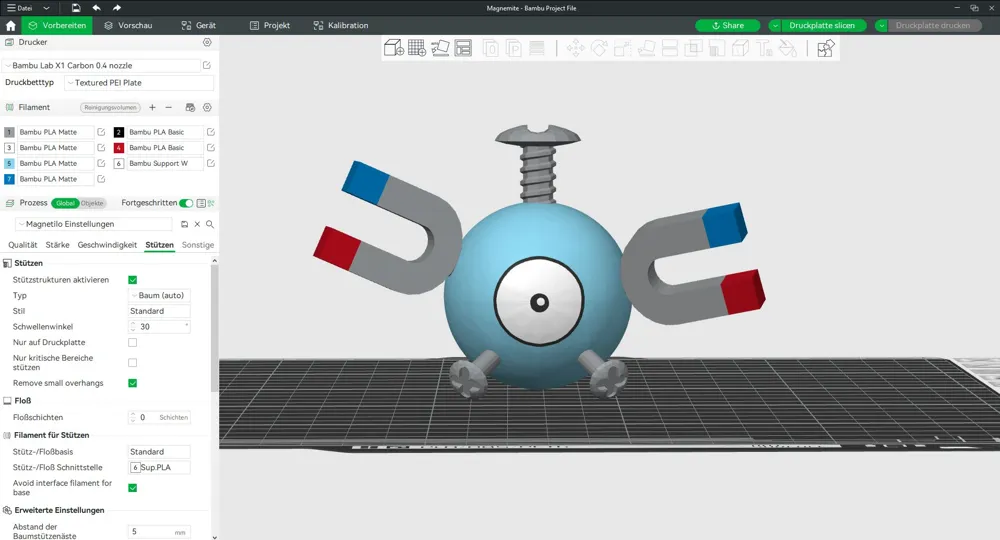Select the Global process mode

[x=65, y=203]
